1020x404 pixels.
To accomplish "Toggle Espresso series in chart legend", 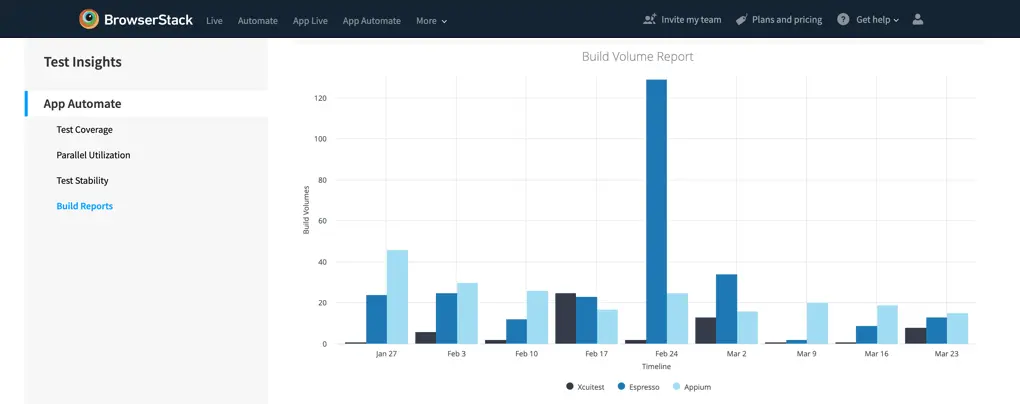I will 639,386.
